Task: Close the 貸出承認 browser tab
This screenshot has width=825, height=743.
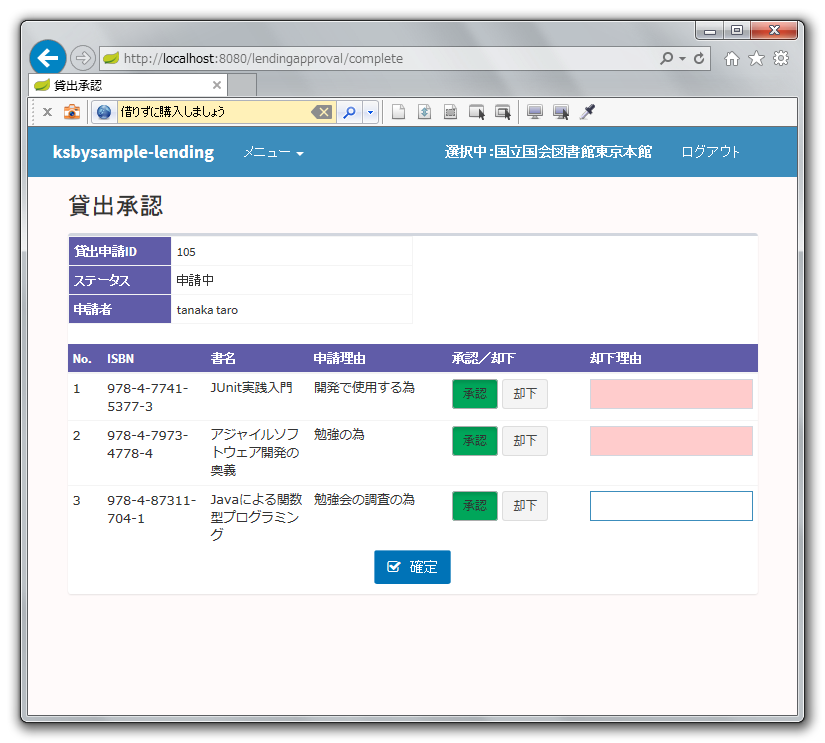Action: click(217, 85)
